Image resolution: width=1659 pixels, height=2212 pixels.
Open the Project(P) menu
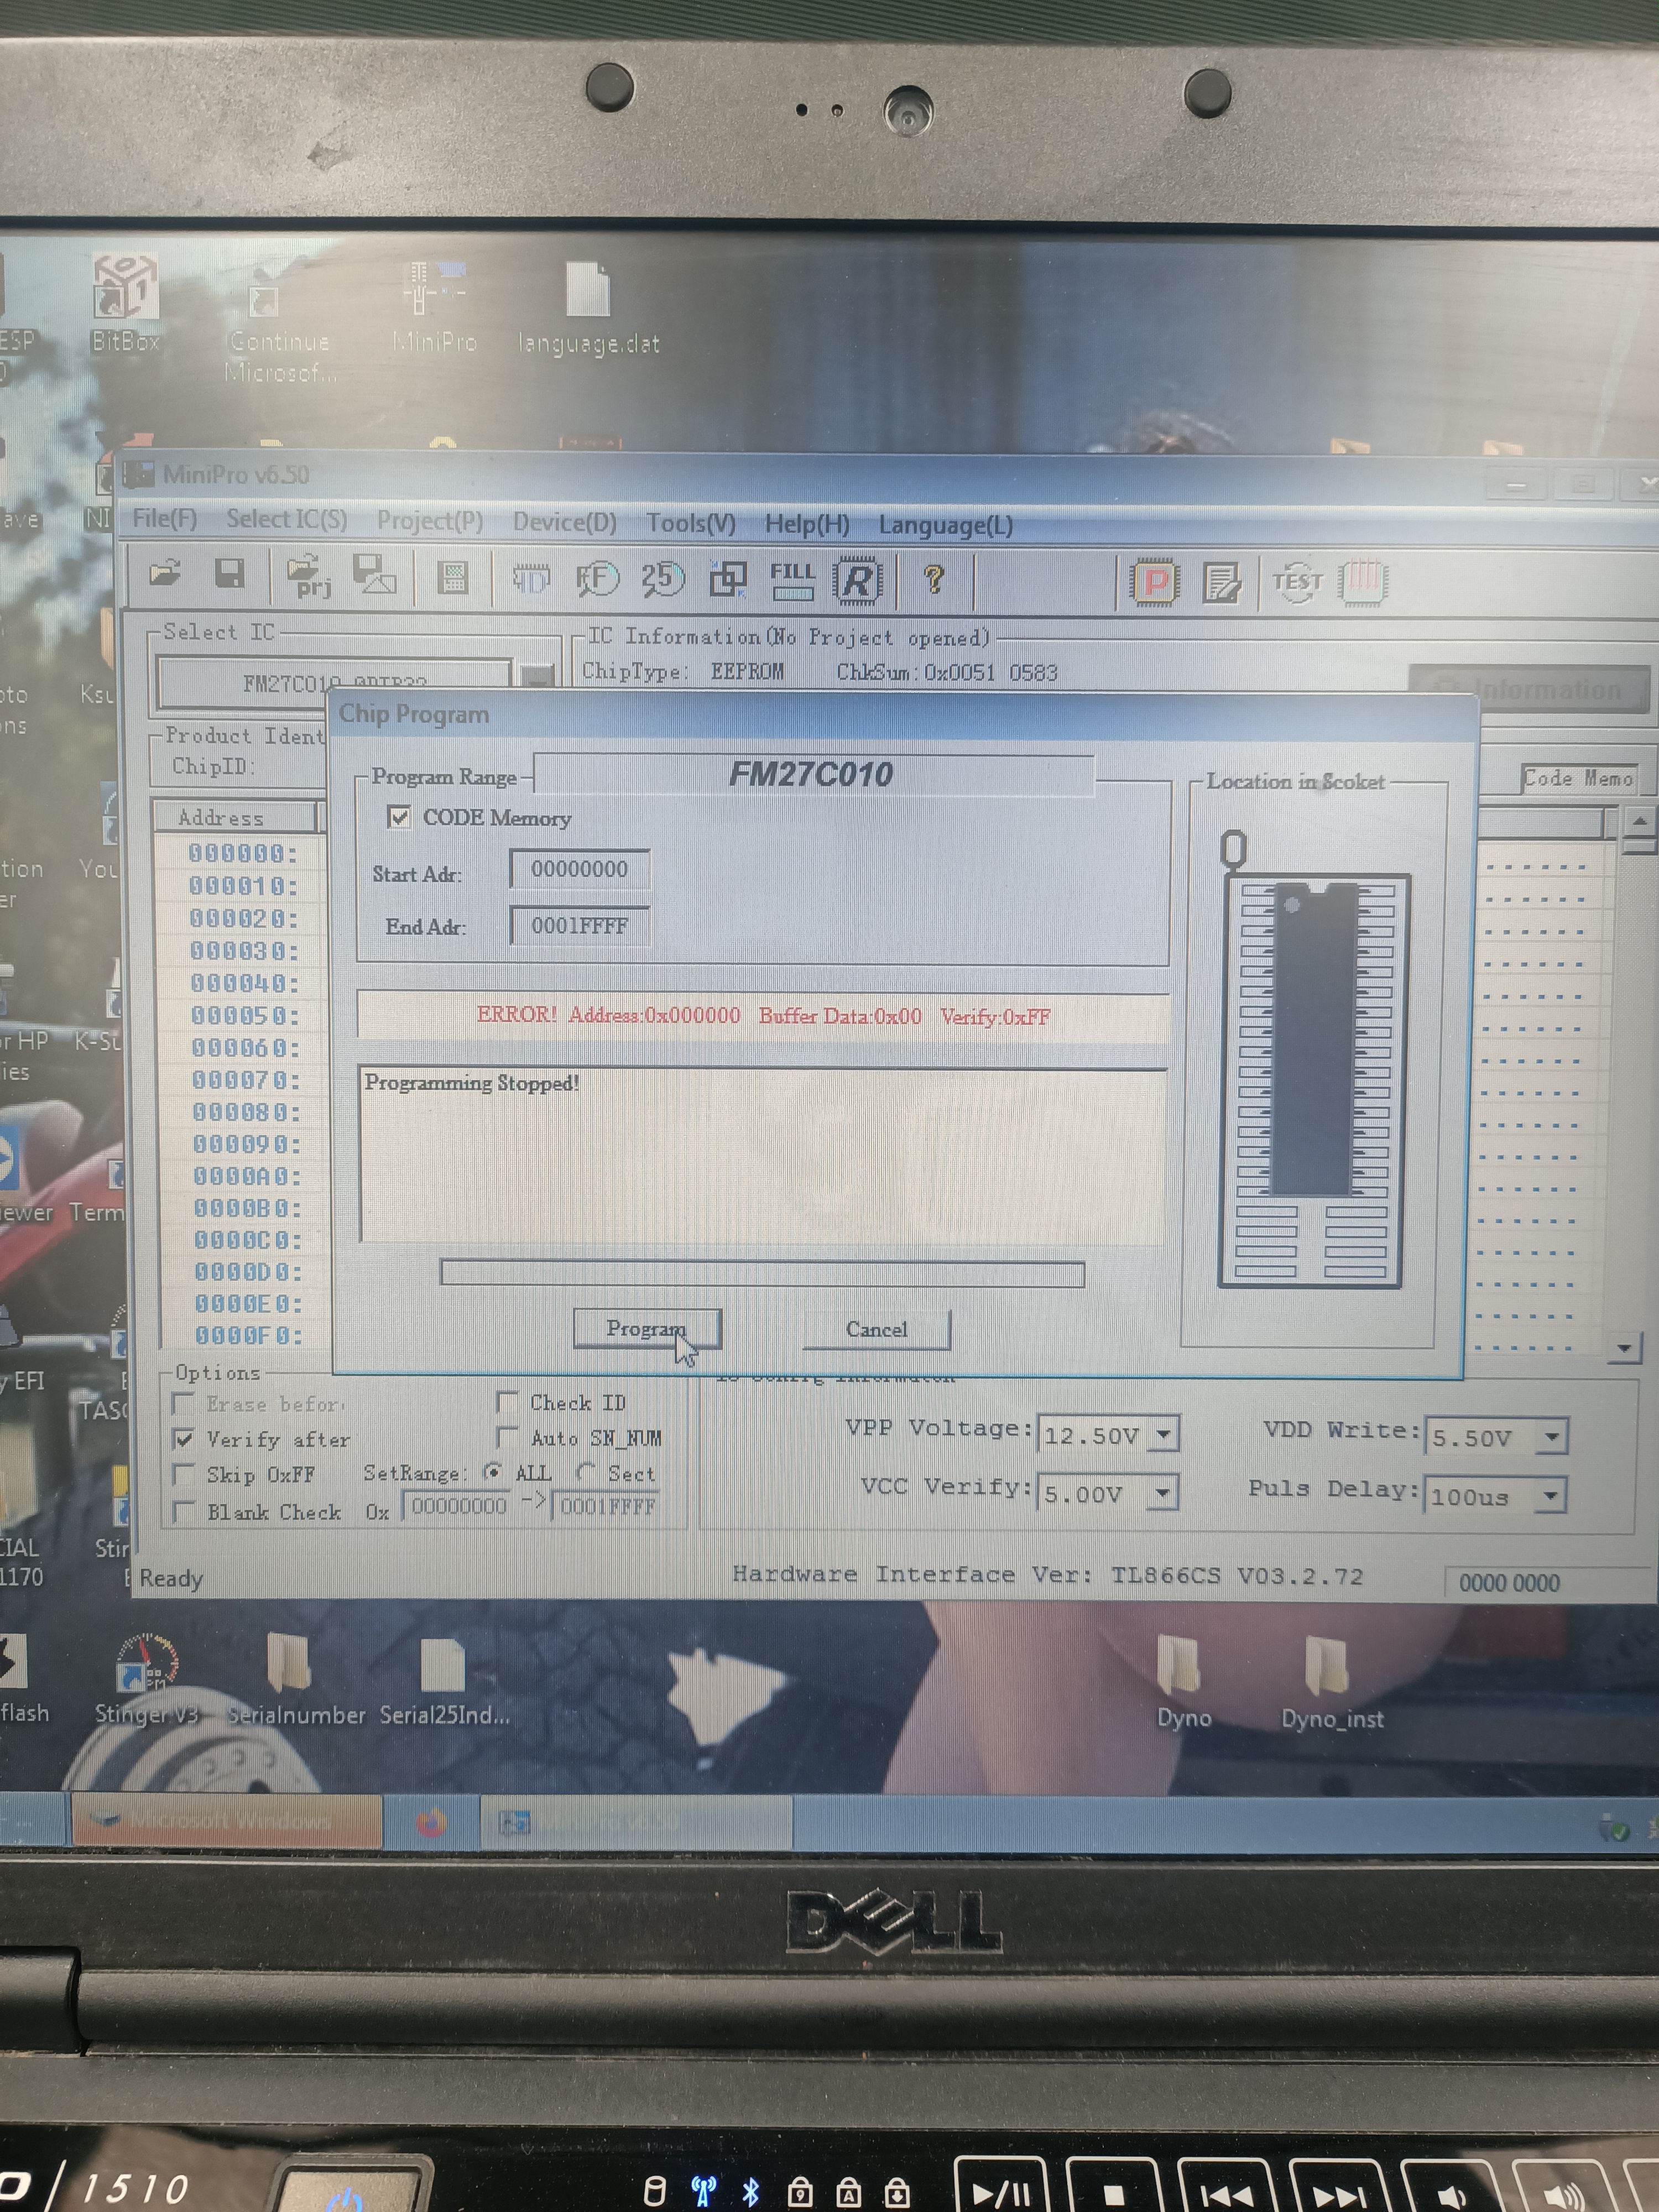[x=430, y=521]
